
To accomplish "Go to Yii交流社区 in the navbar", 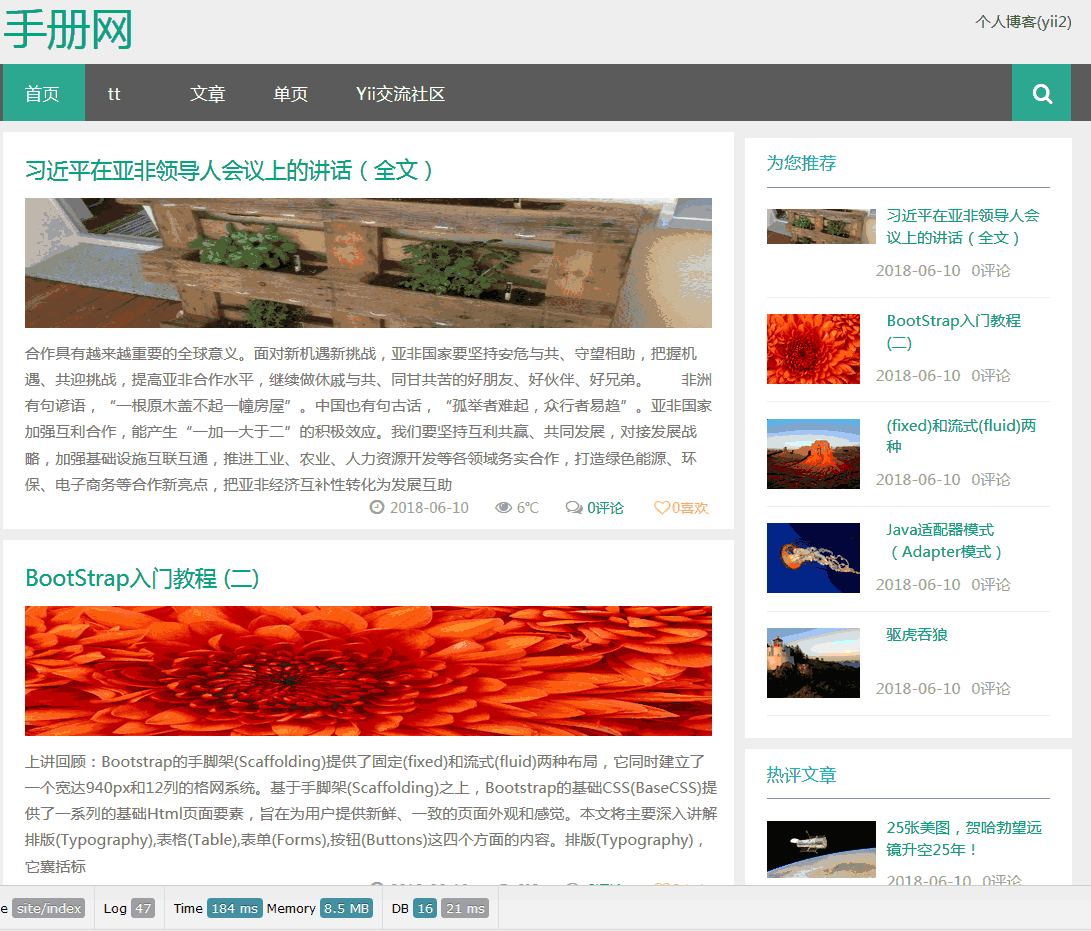I will [400, 94].
